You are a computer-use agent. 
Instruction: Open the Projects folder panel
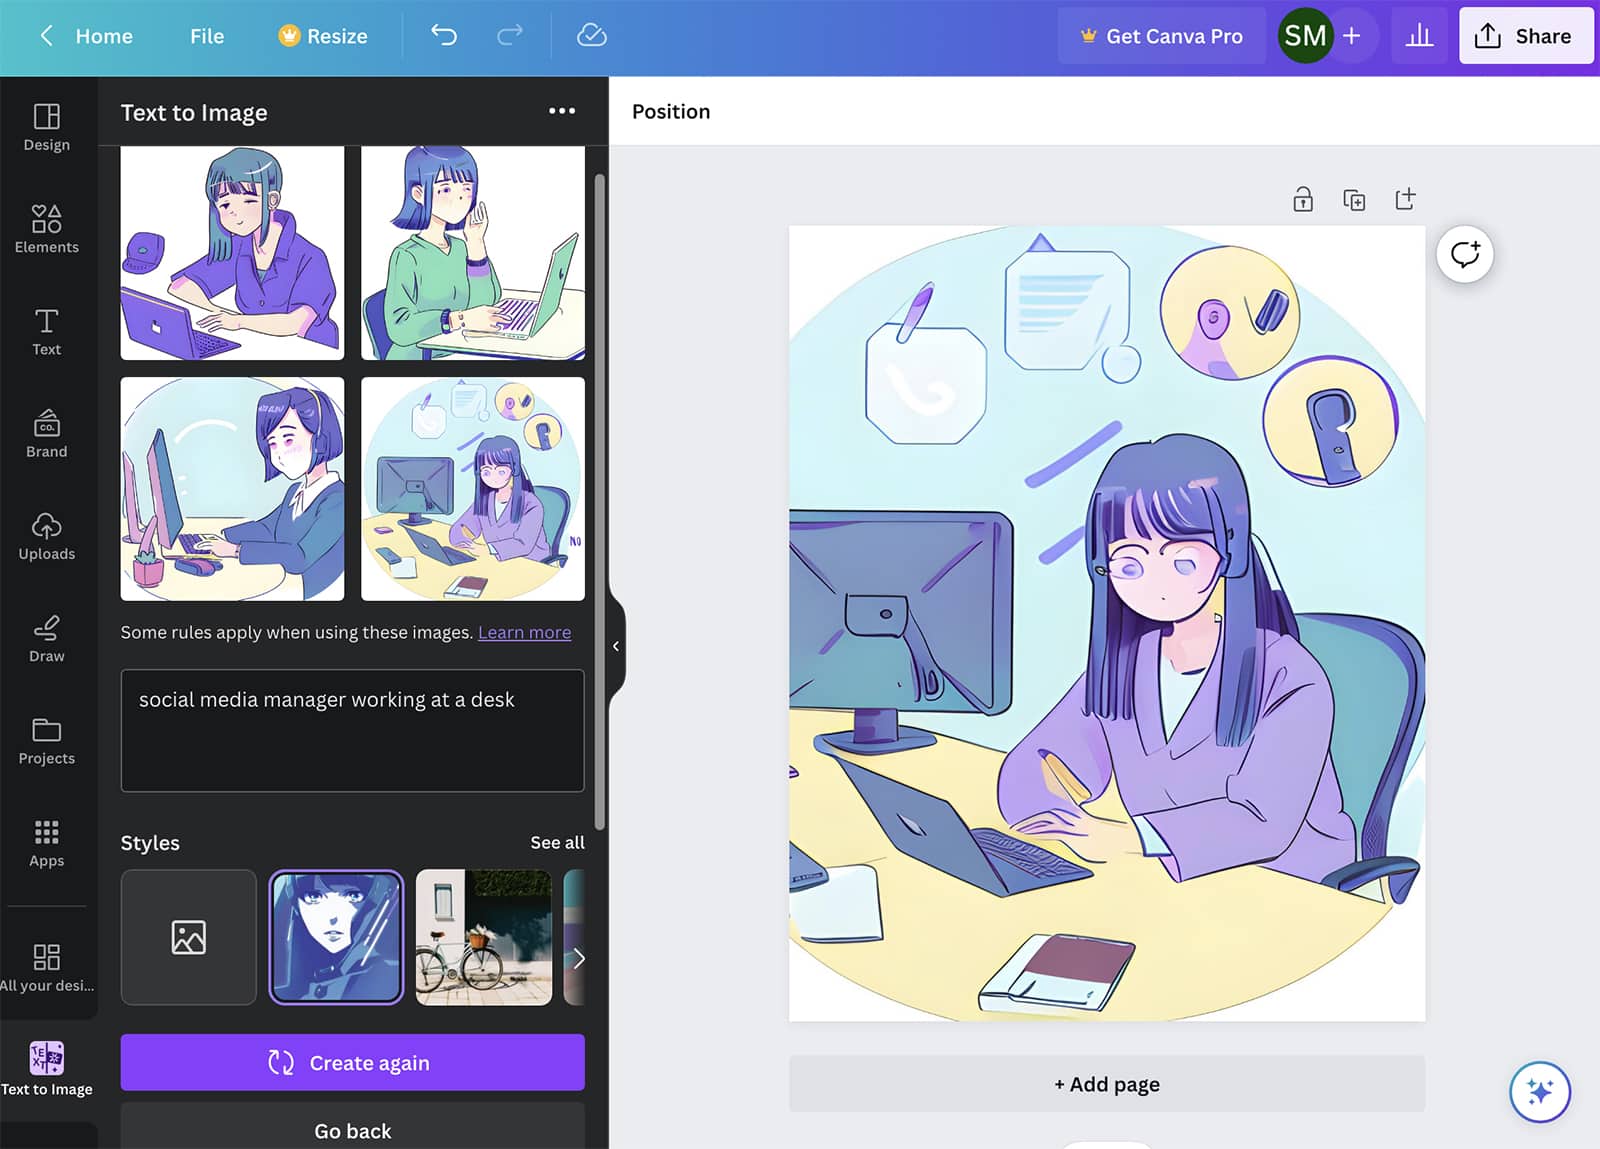pos(47,740)
